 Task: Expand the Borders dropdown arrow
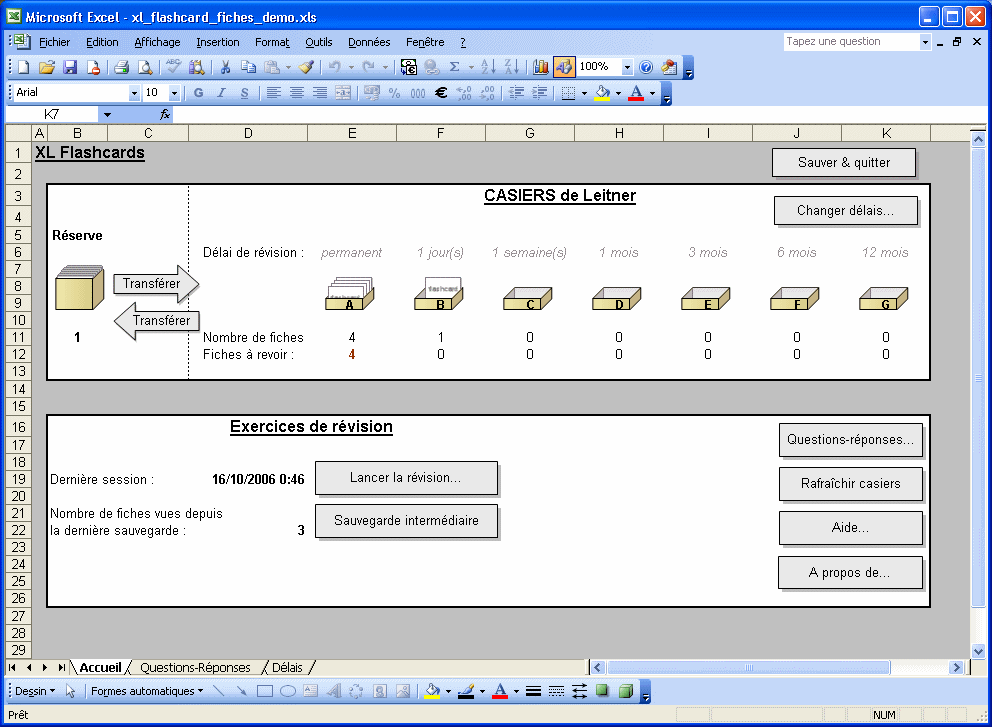pyautogui.click(x=584, y=93)
